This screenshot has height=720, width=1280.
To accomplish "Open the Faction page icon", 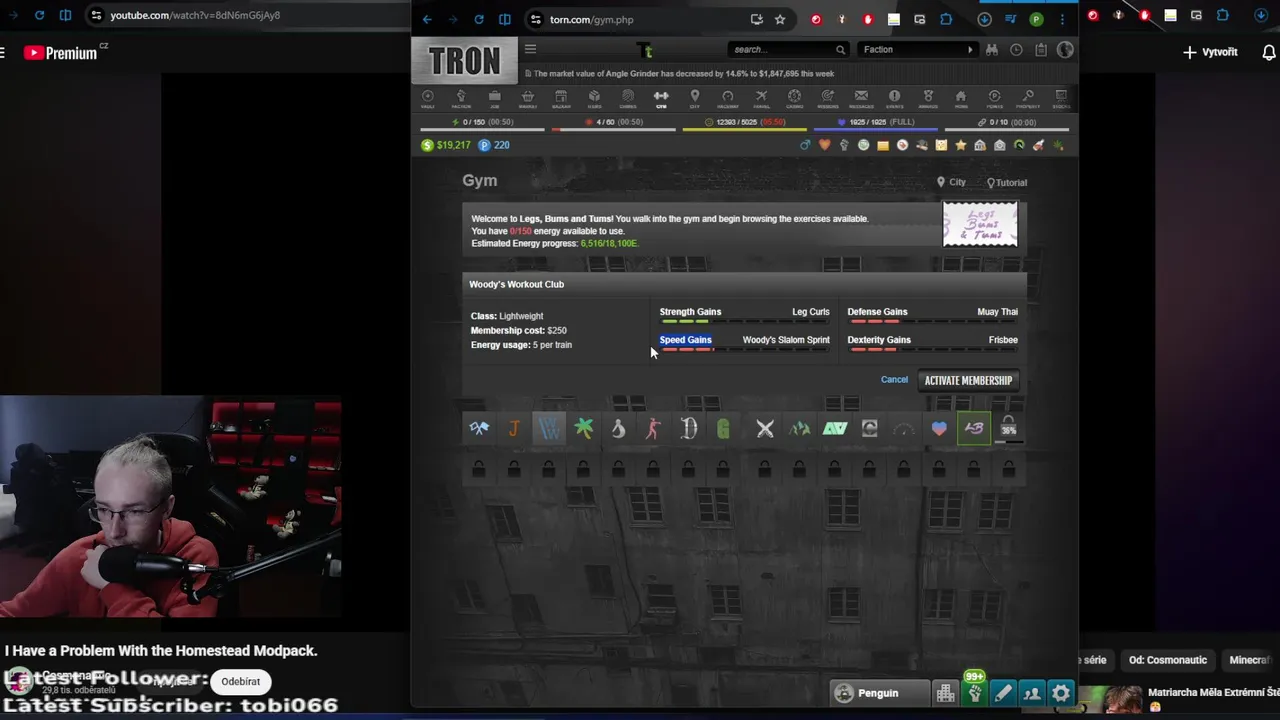I will [461, 98].
